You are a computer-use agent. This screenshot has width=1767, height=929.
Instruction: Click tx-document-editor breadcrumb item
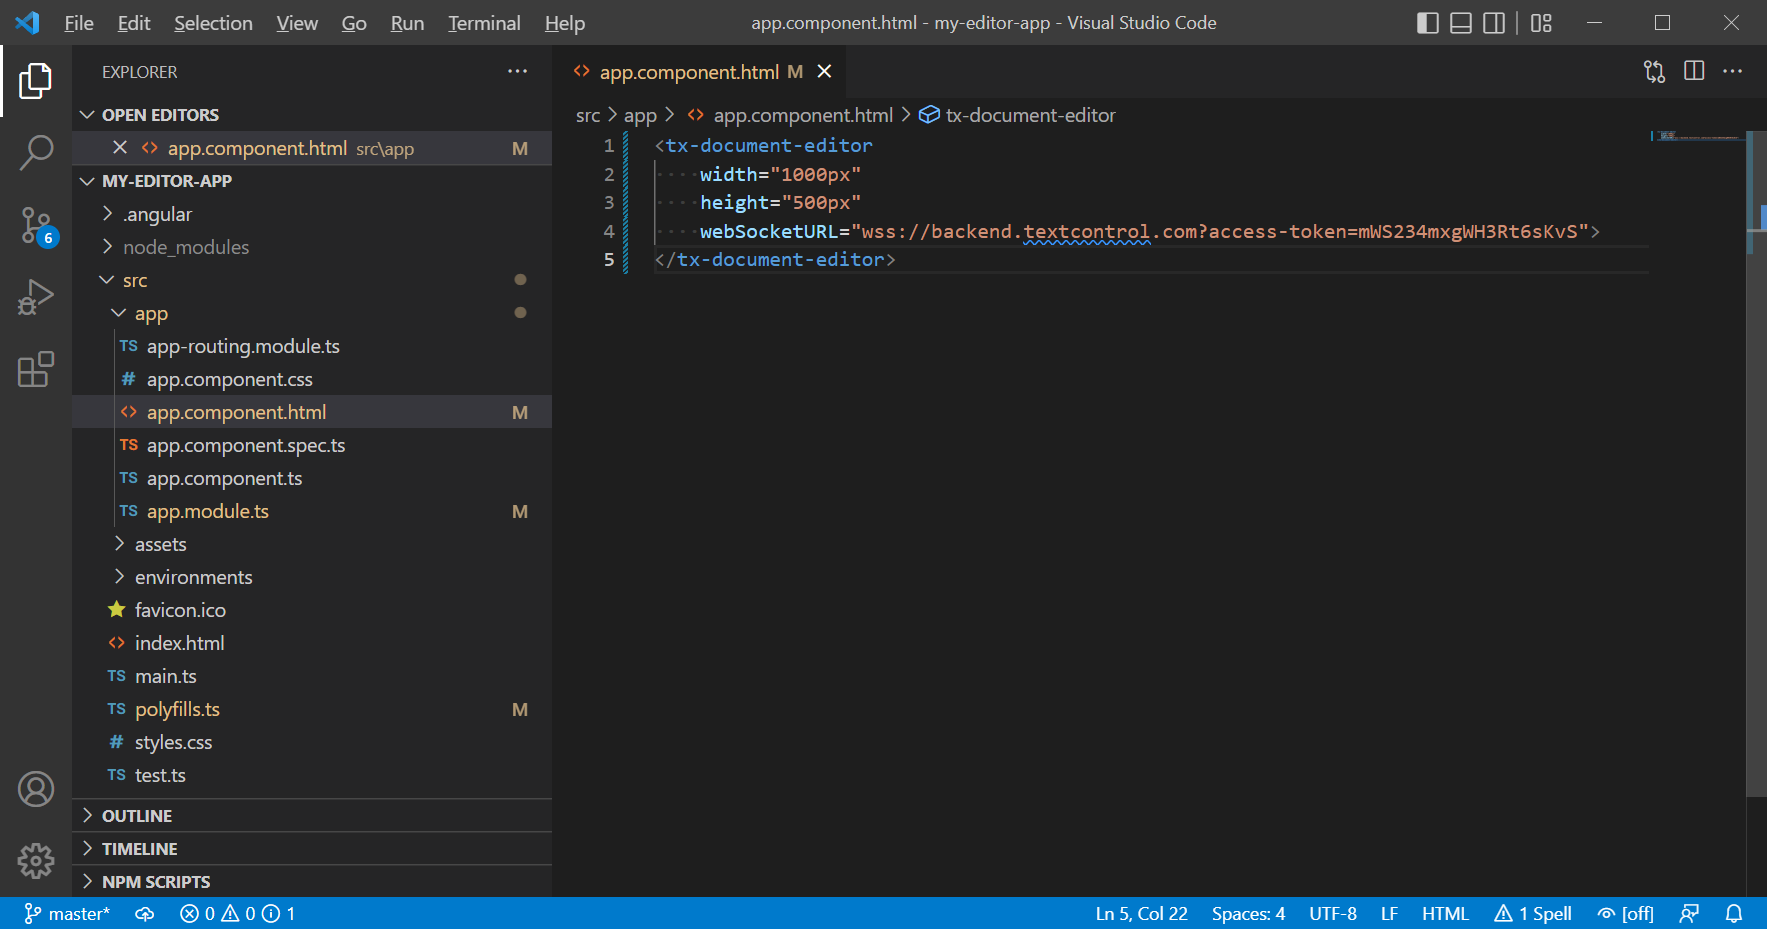coord(1018,115)
